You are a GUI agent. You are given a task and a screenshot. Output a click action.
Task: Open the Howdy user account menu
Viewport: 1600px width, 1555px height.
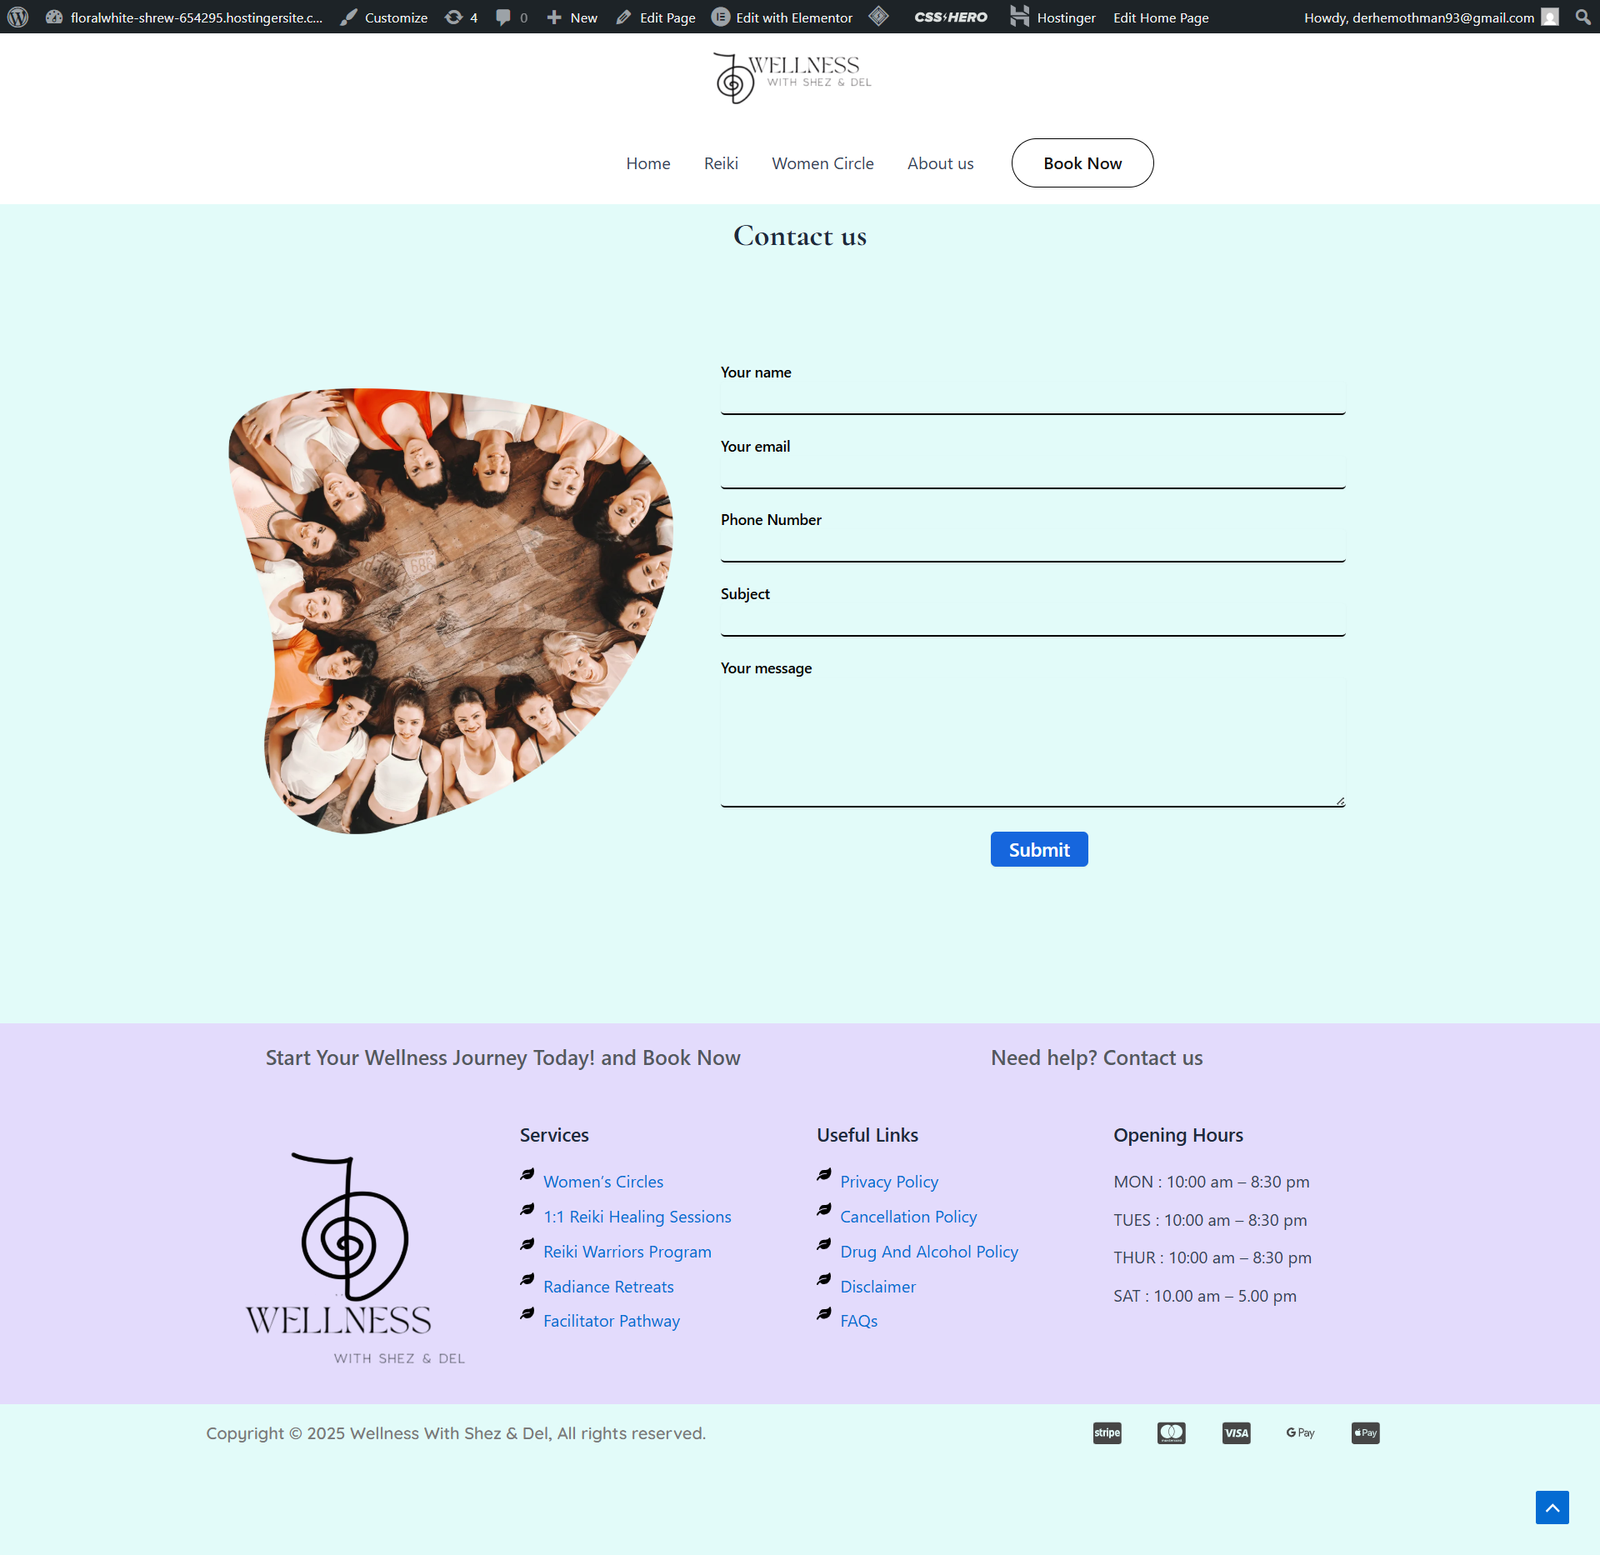coord(1430,17)
